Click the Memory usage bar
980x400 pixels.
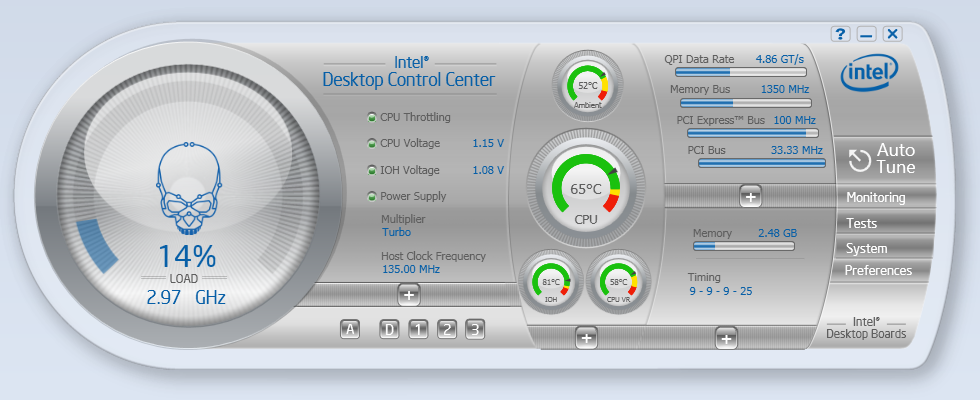[x=744, y=246]
